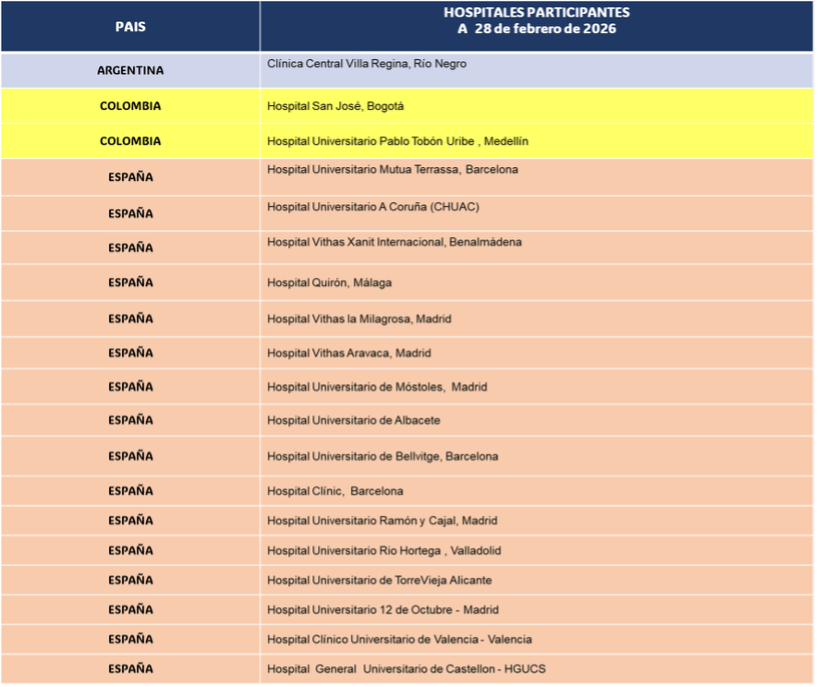Click the ESPAÑA cell beside Hospital General Castellon
This screenshot has width=818, height=687.
pos(130,669)
